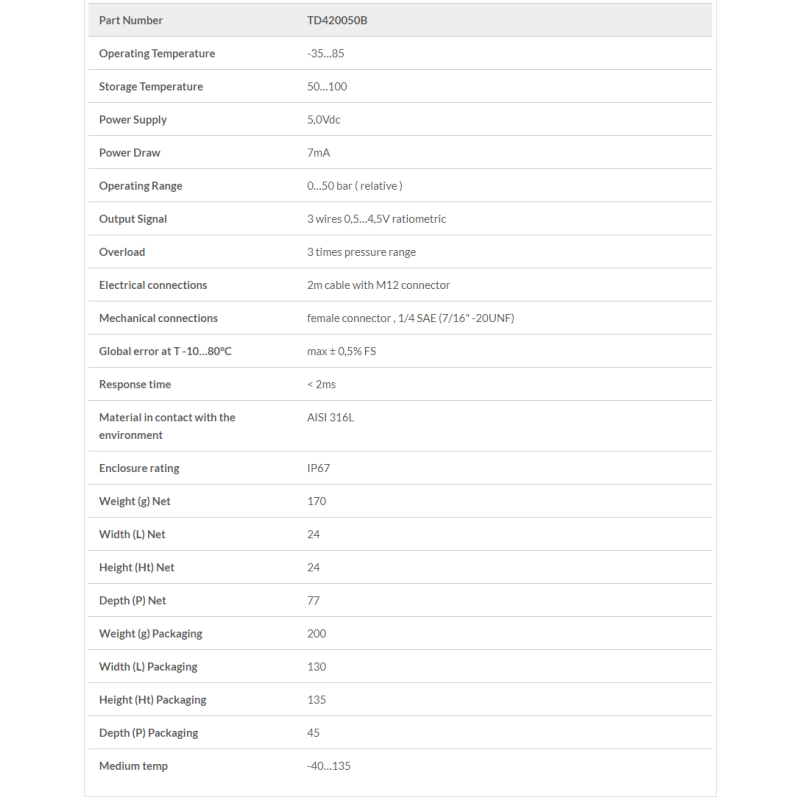Click the Global error row label
The image size is (800, 800).
[165, 351]
